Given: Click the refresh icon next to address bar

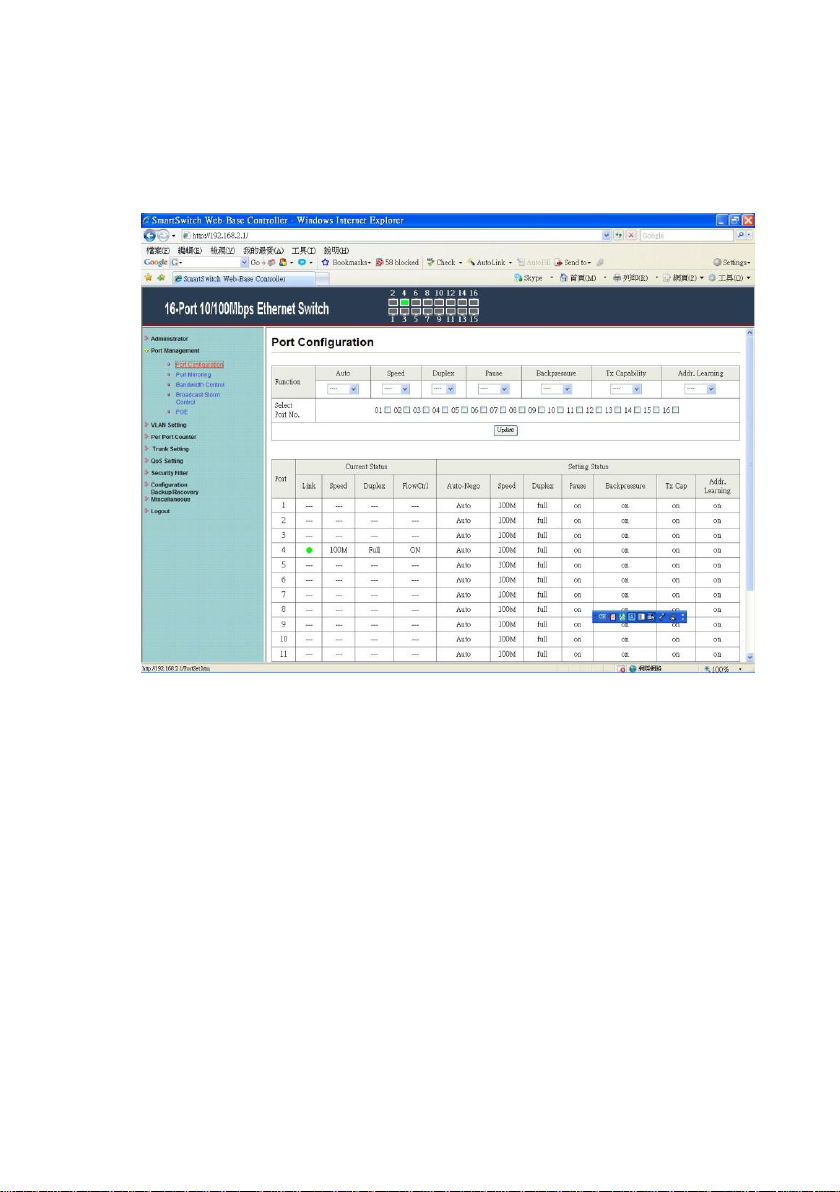Looking at the screenshot, I should (619, 236).
